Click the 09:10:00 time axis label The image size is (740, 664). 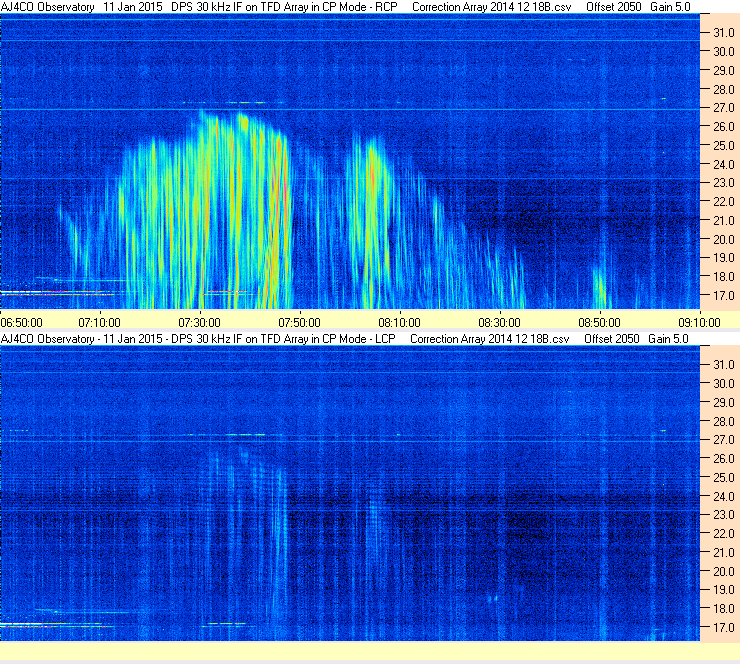[x=699, y=321]
